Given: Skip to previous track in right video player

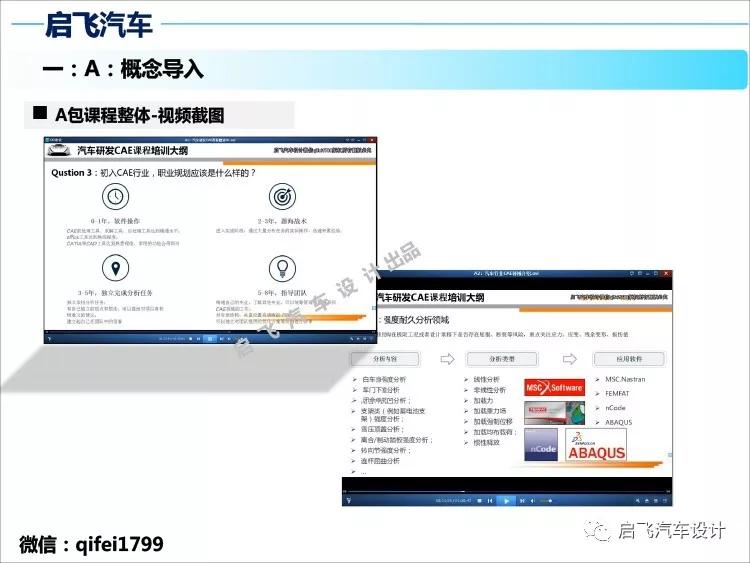Looking at the screenshot, I should [x=490, y=501].
